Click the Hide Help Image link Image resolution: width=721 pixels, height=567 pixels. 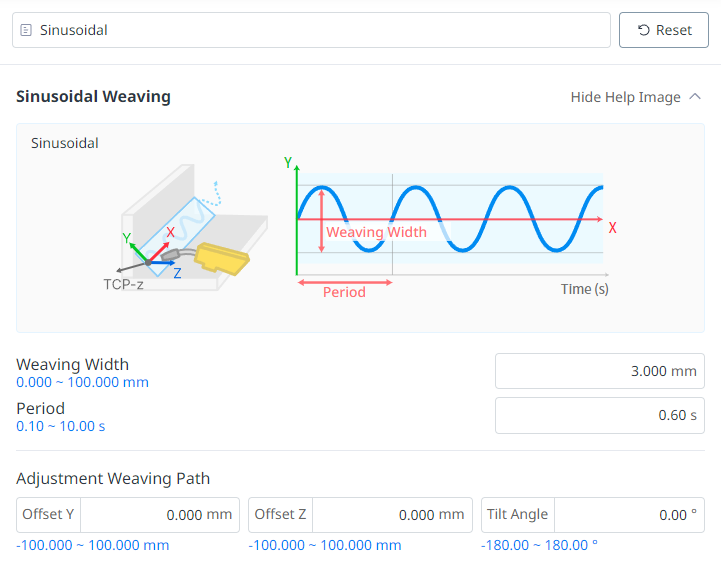625,97
